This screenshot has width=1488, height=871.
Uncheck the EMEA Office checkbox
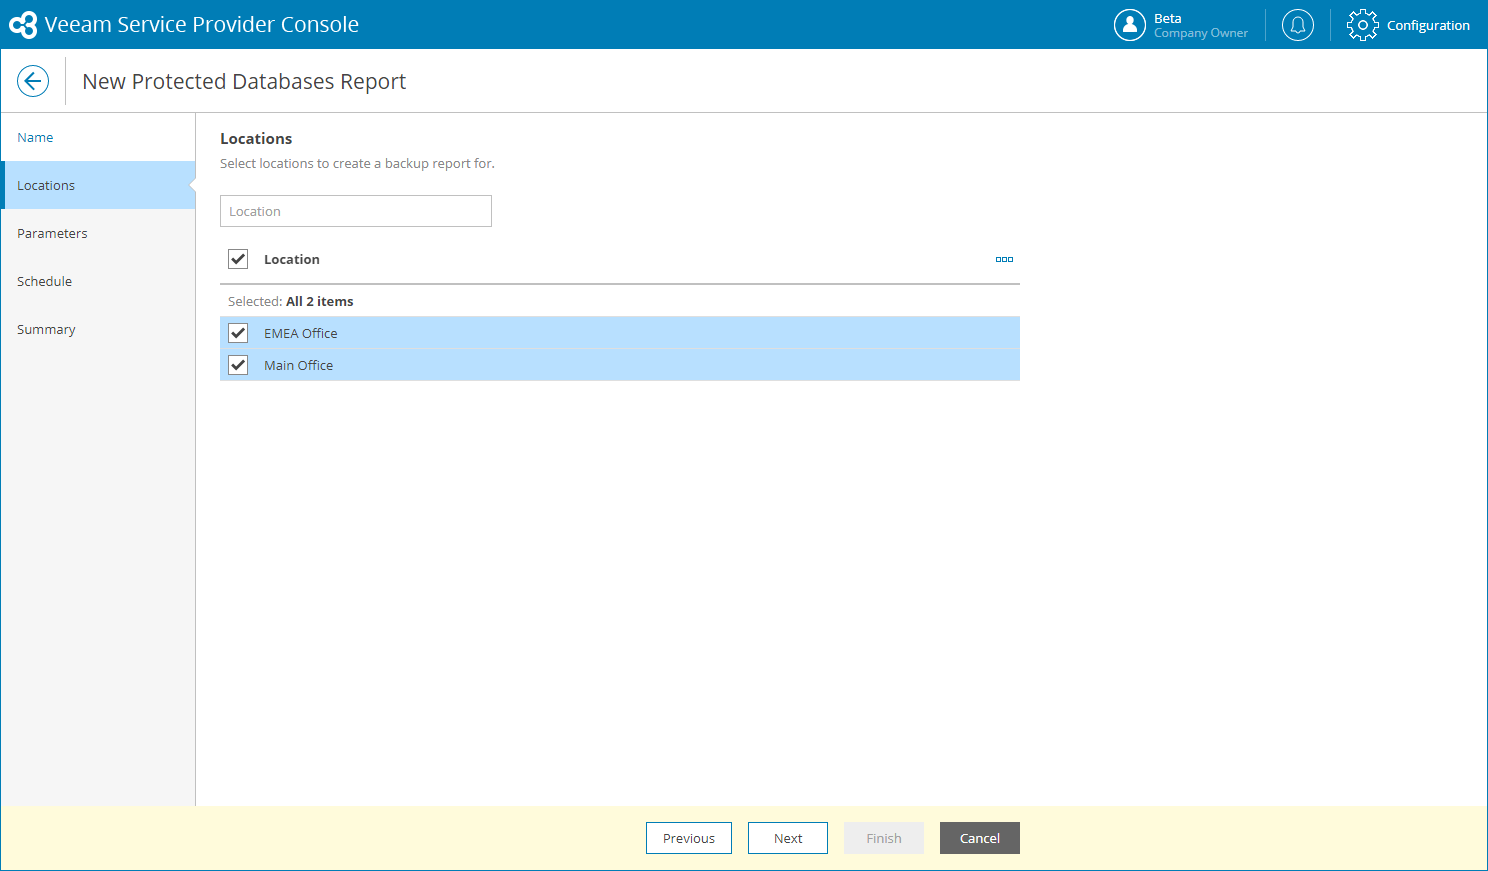tap(238, 333)
